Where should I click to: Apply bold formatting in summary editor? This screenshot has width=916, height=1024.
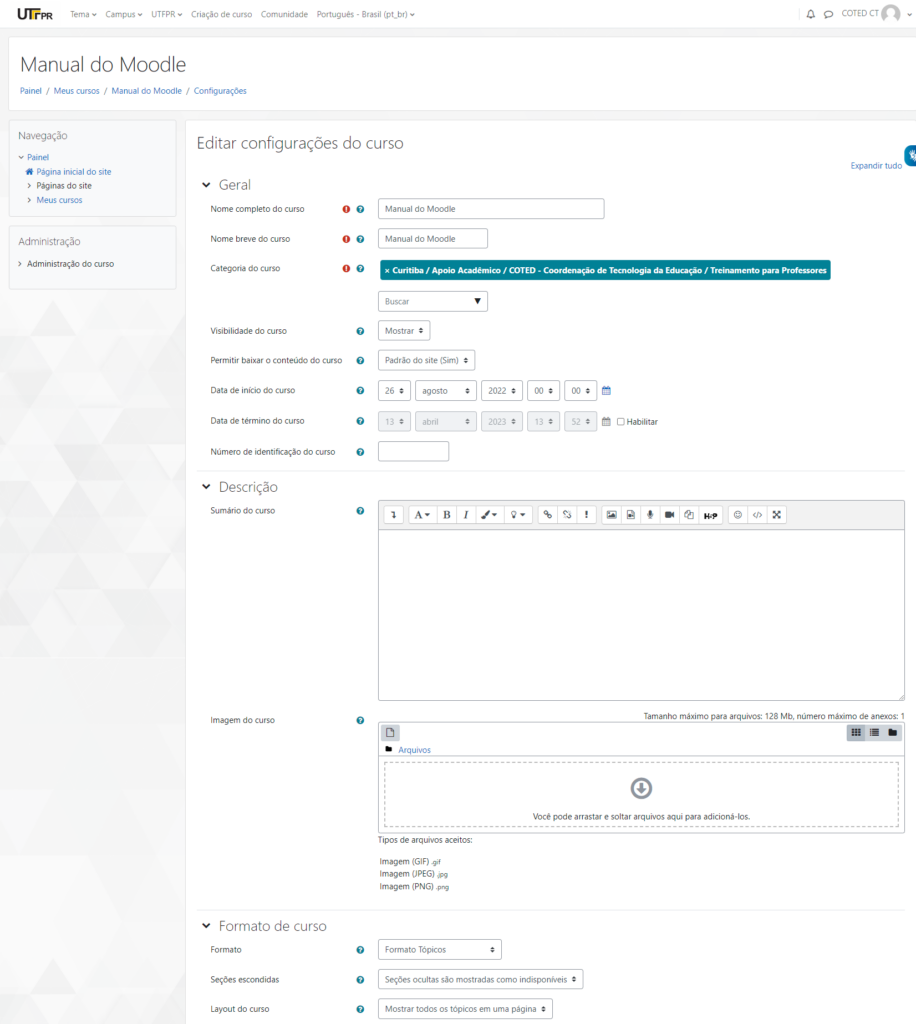point(447,515)
